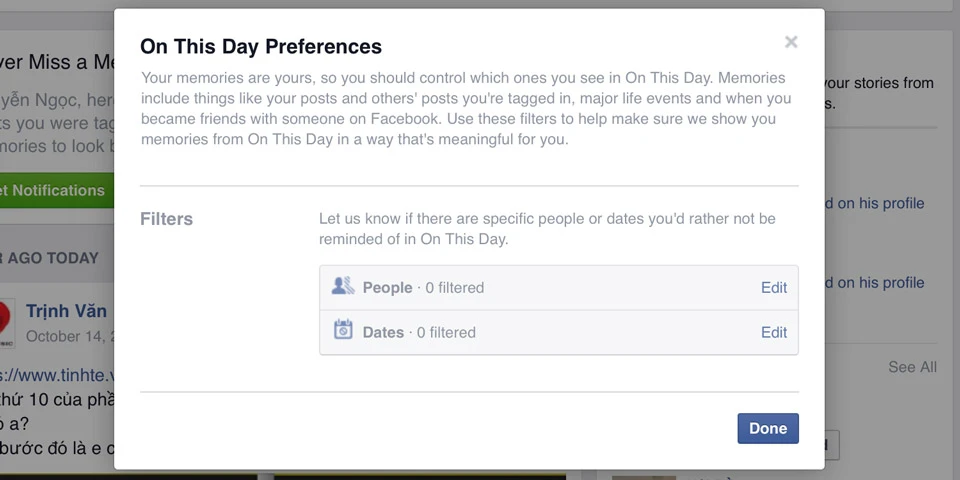Click the Dates calendar icon
Image resolution: width=960 pixels, height=480 pixels.
[343, 331]
